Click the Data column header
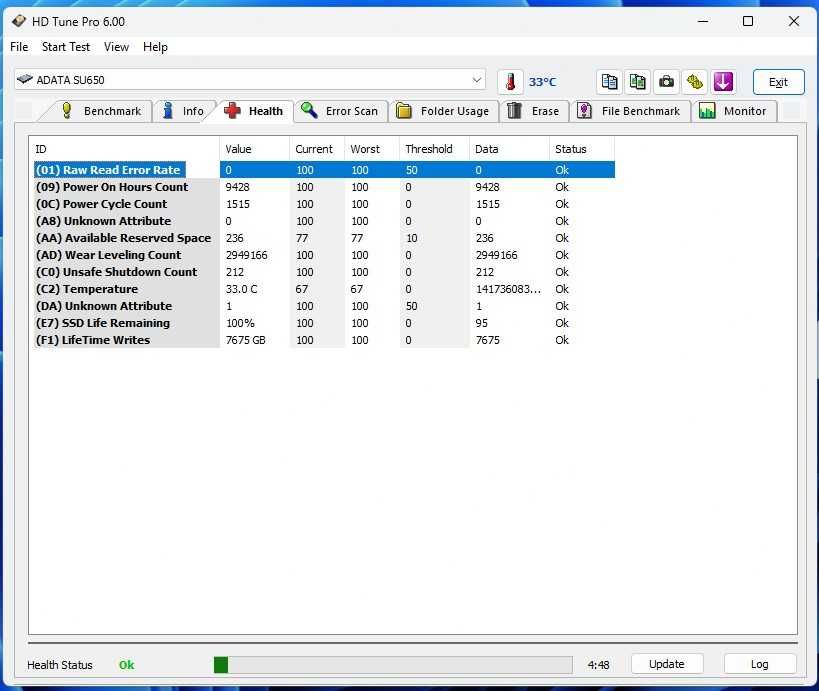The image size is (819, 691). pos(509,149)
